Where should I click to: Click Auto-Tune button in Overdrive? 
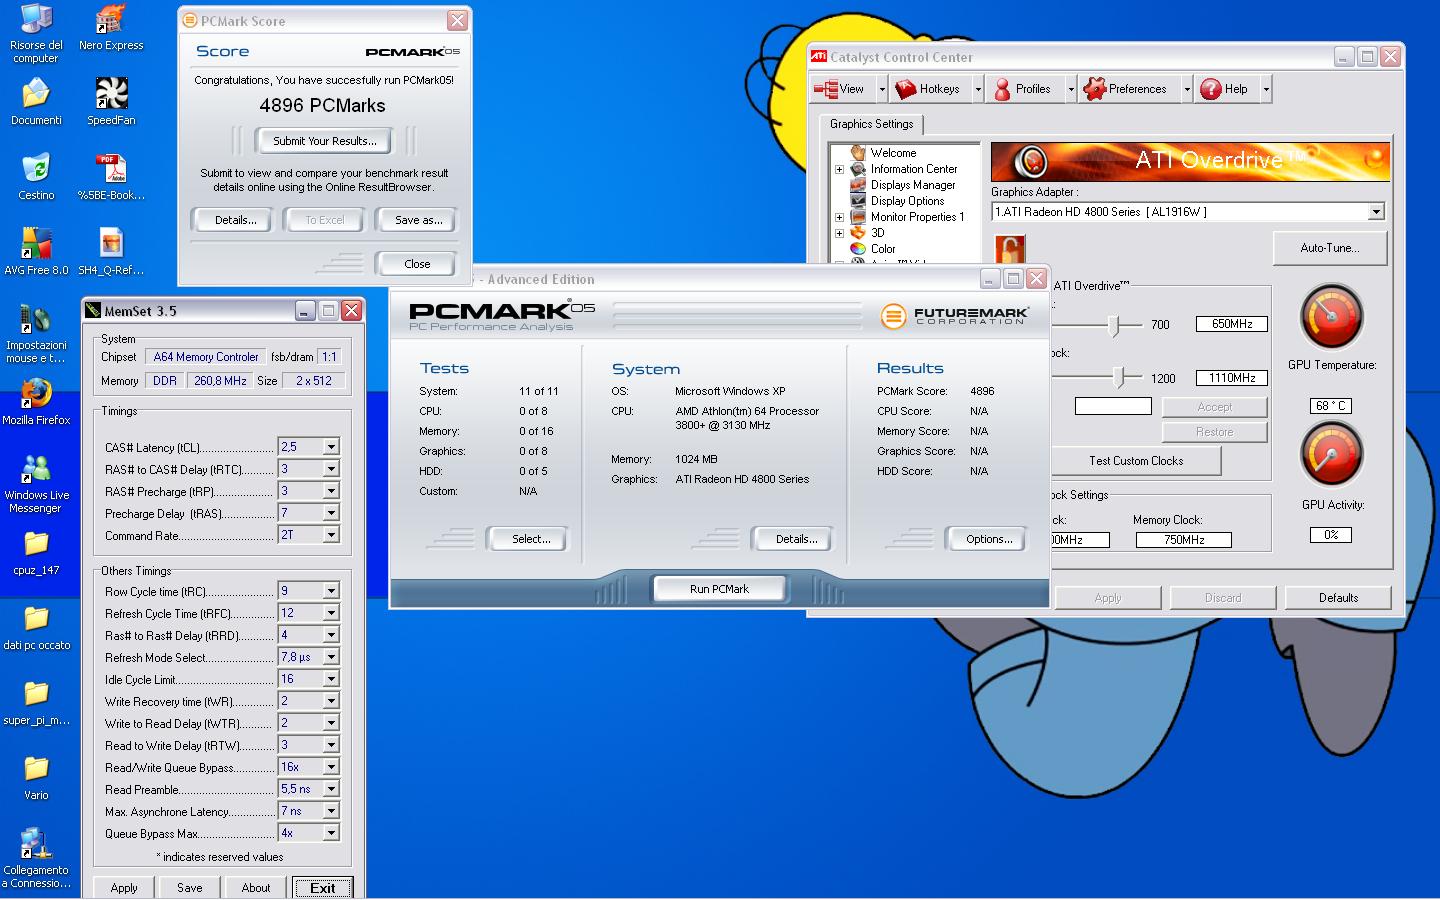[1330, 248]
